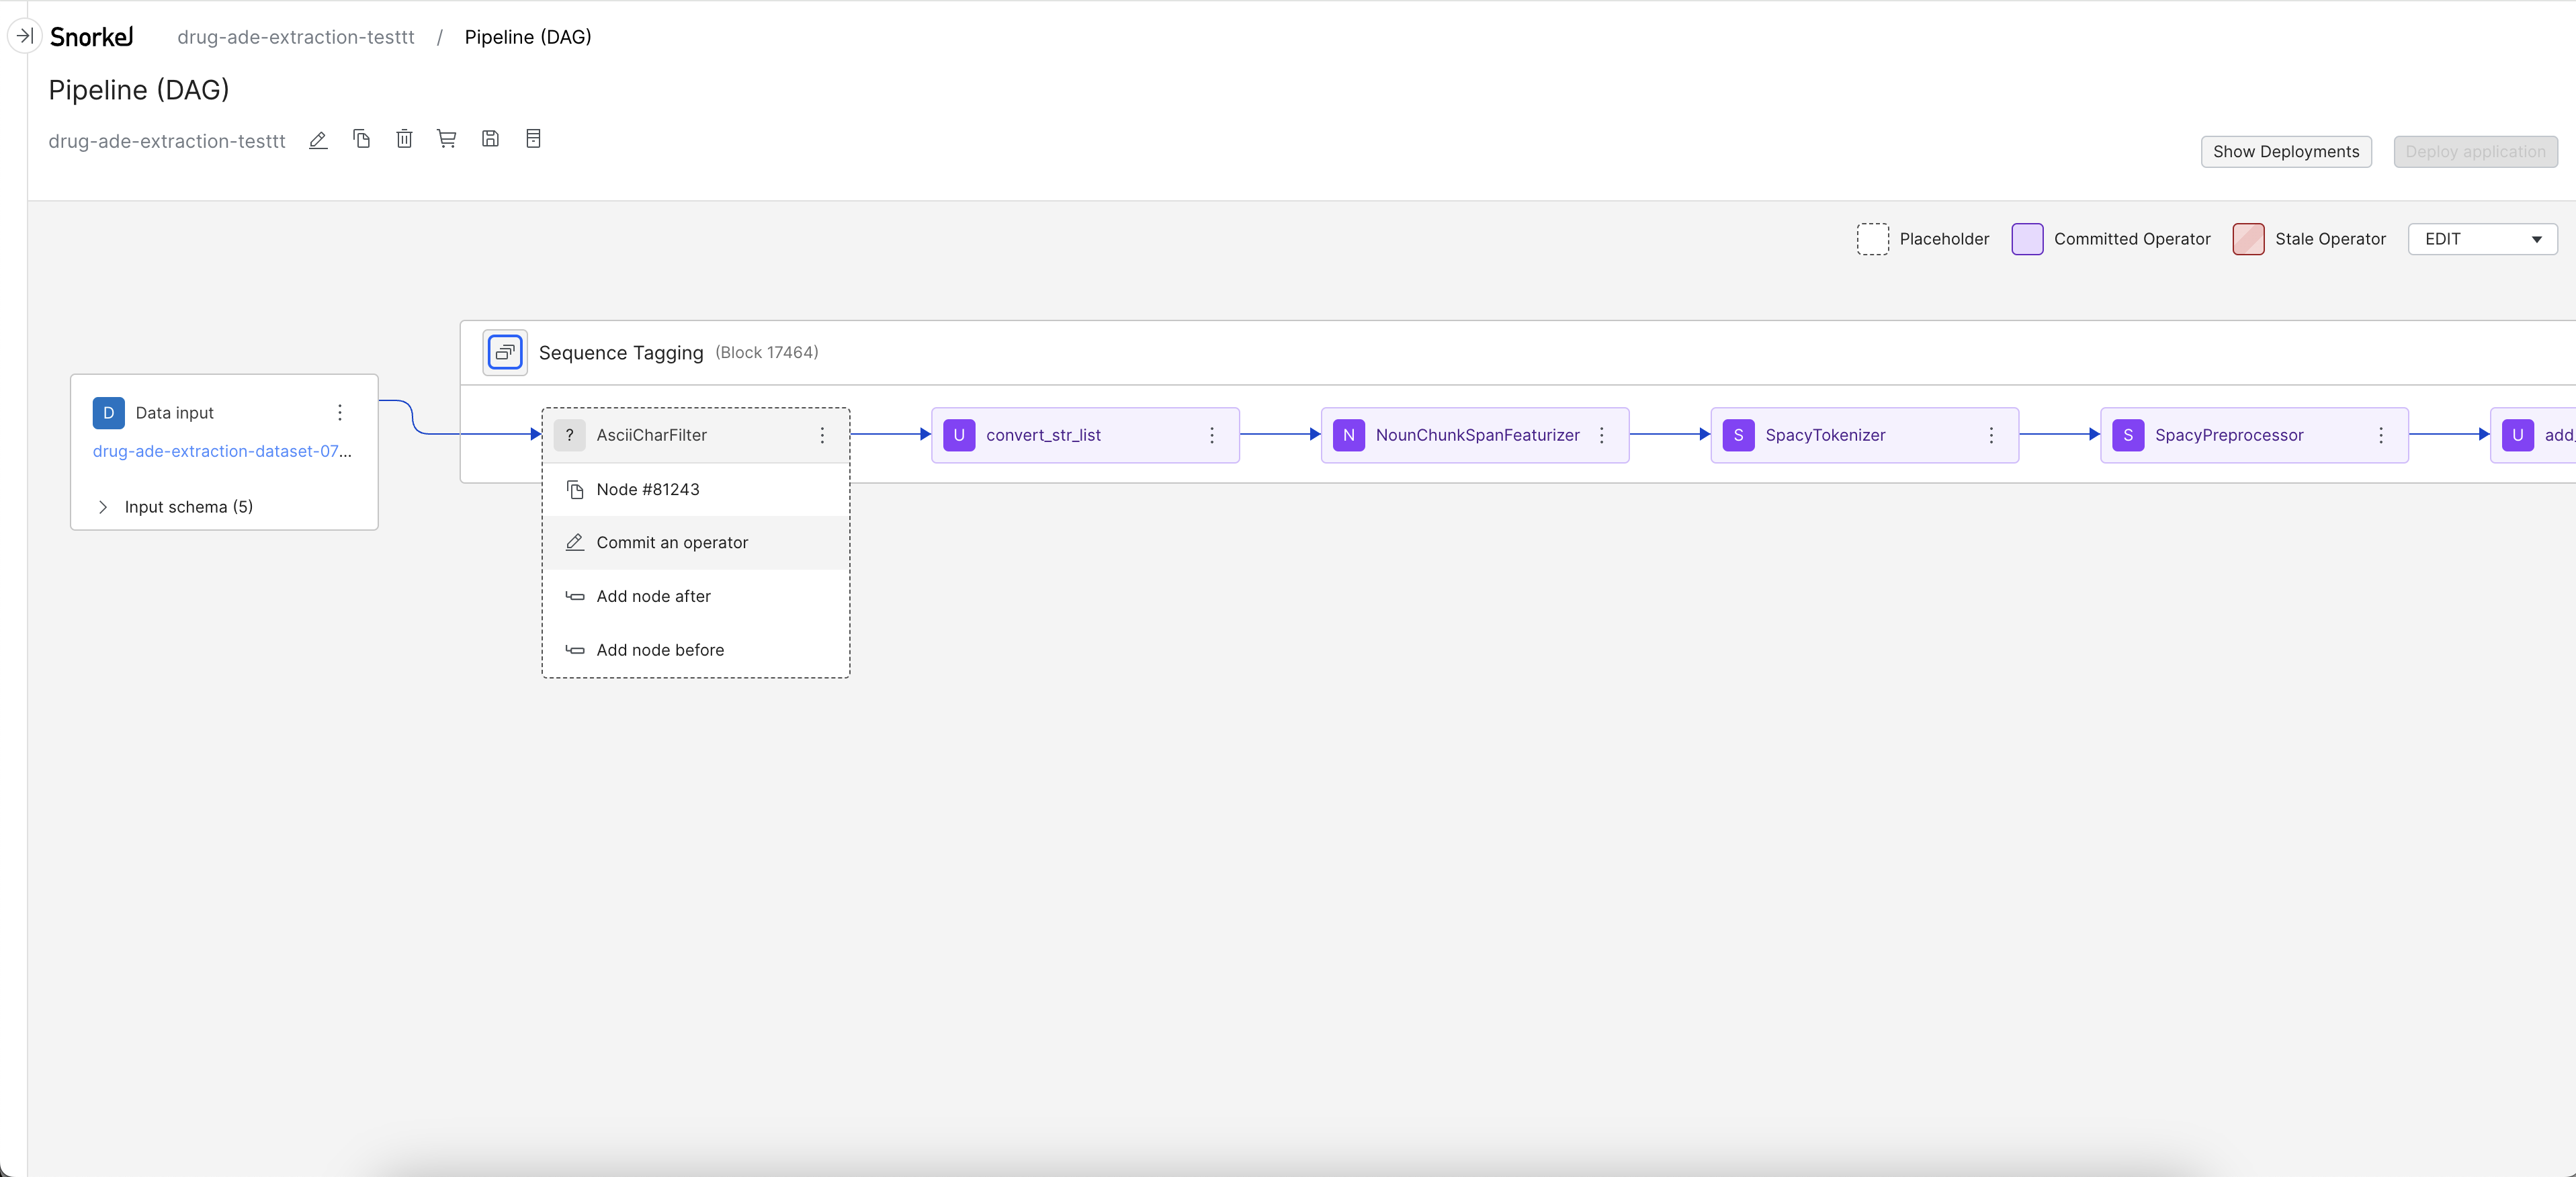Screen dimensions: 2576x1177
Task: Open the NounChunkSpanFeaturizer three-dot menu
Action: coord(1601,435)
